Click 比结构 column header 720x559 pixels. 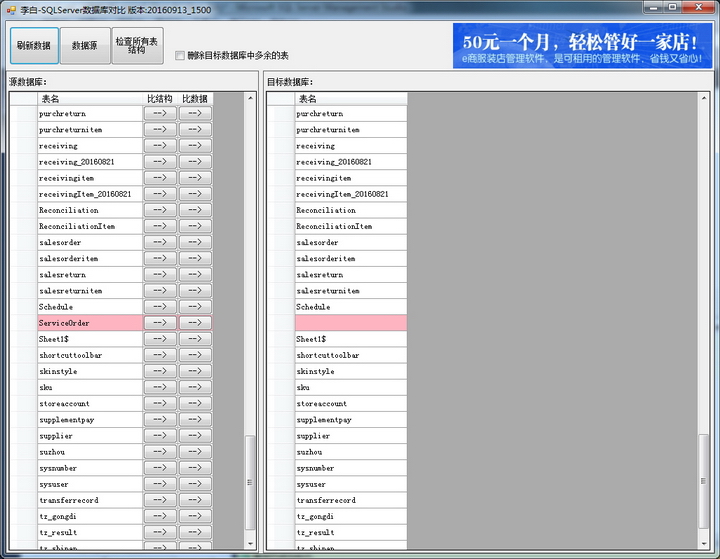(160, 99)
